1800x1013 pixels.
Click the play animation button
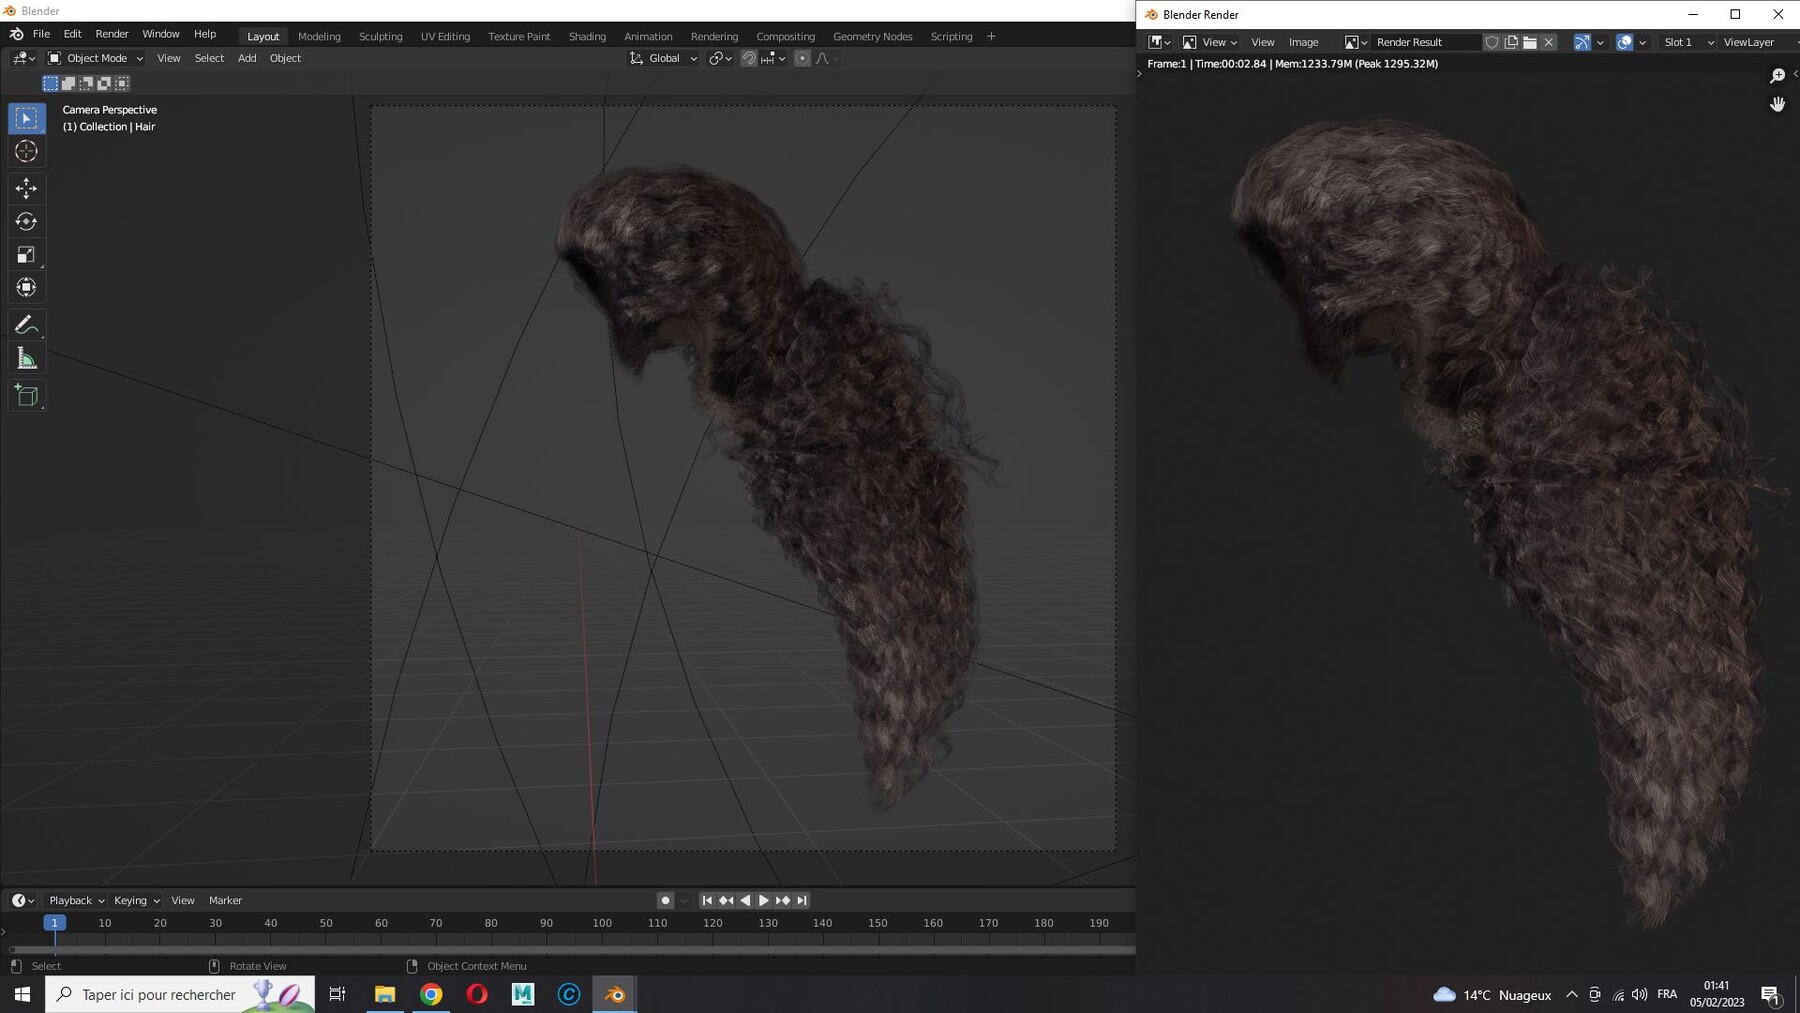pyautogui.click(x=764, y=900)
